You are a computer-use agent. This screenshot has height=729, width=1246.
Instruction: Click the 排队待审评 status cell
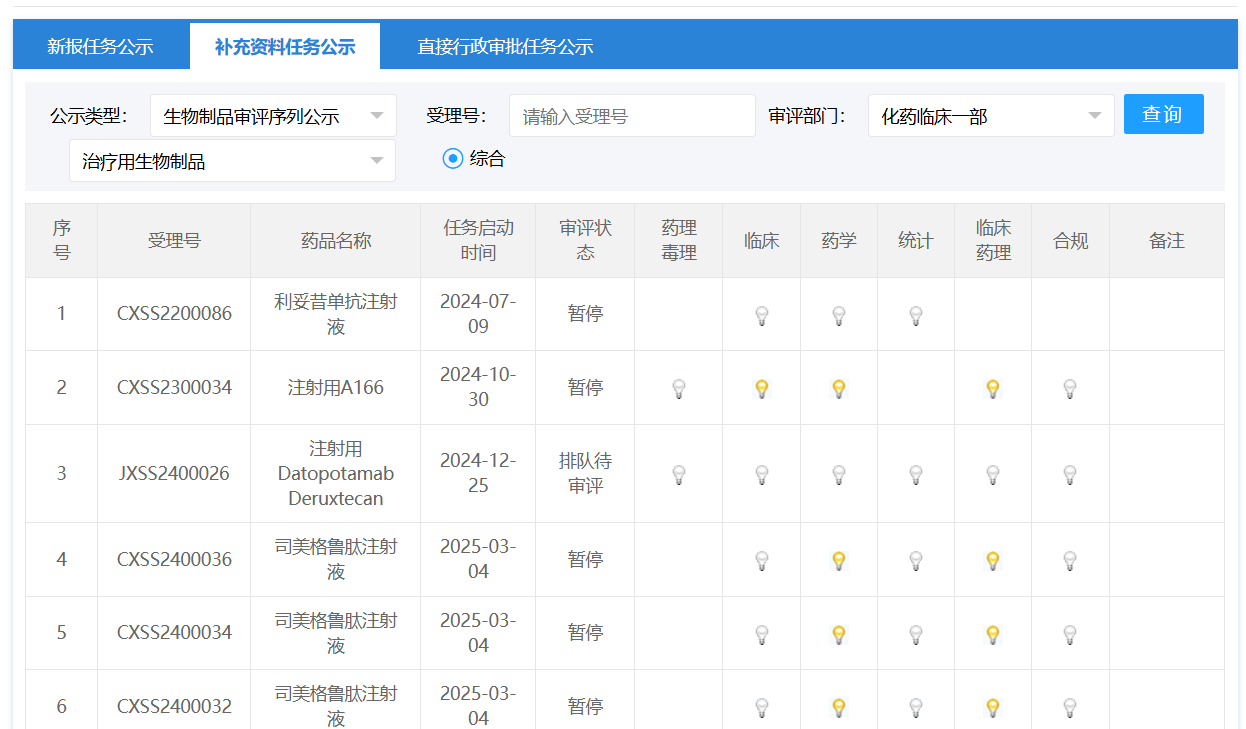[585, 473]
